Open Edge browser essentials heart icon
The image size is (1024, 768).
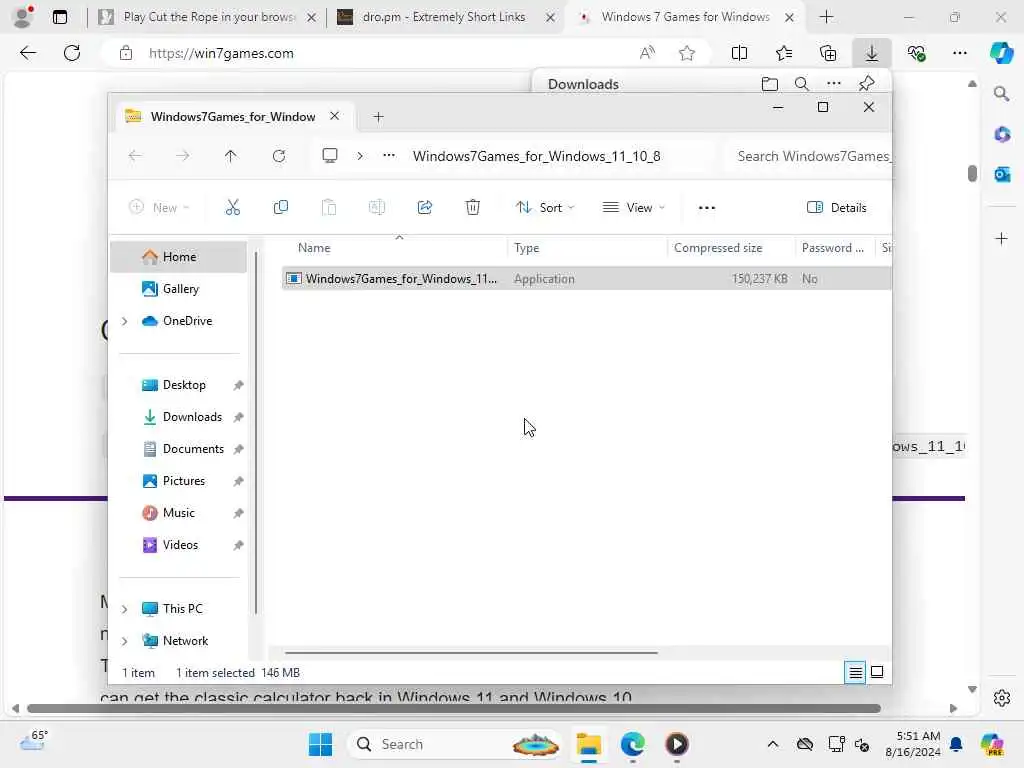tap(916, 54)
